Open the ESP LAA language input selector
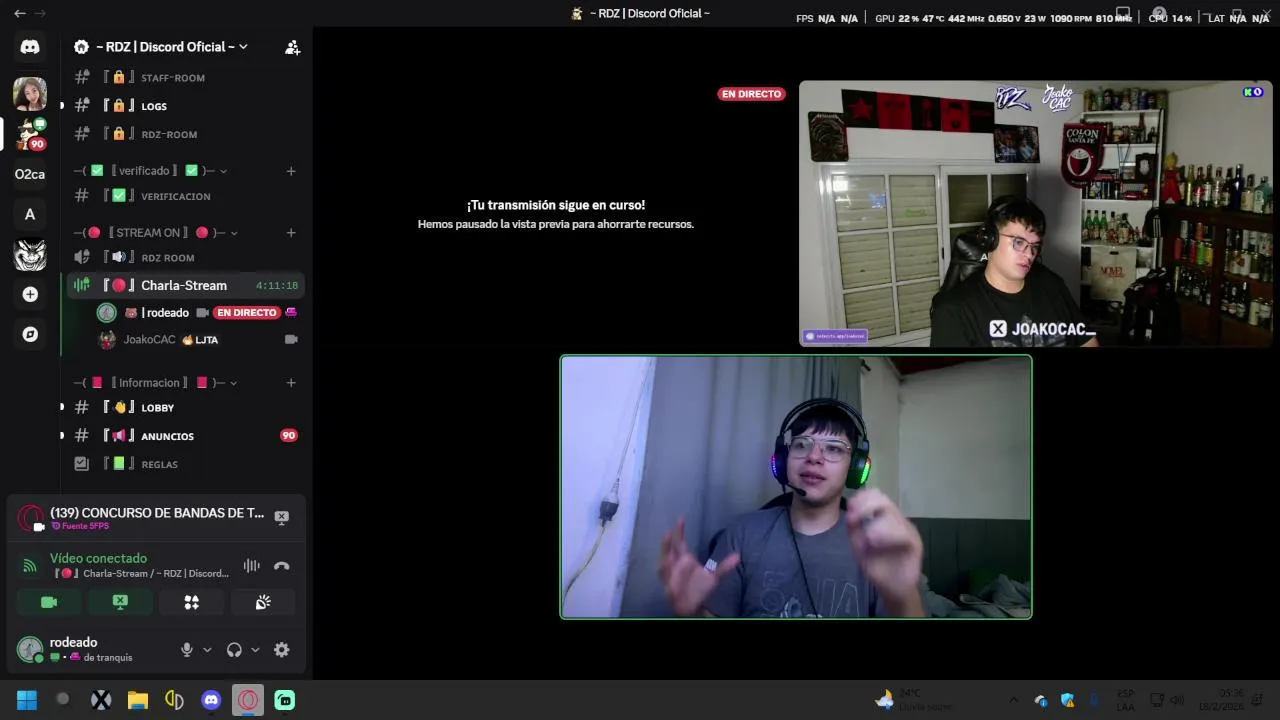The image size is (1280, 720). click(x=1125, y=700)
